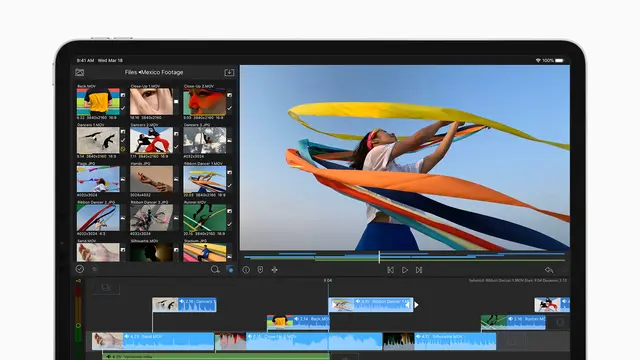Click the preview scrubber bar under viewer
The width and height of the screenshot is (640, 360).
(x=404, y=257)
